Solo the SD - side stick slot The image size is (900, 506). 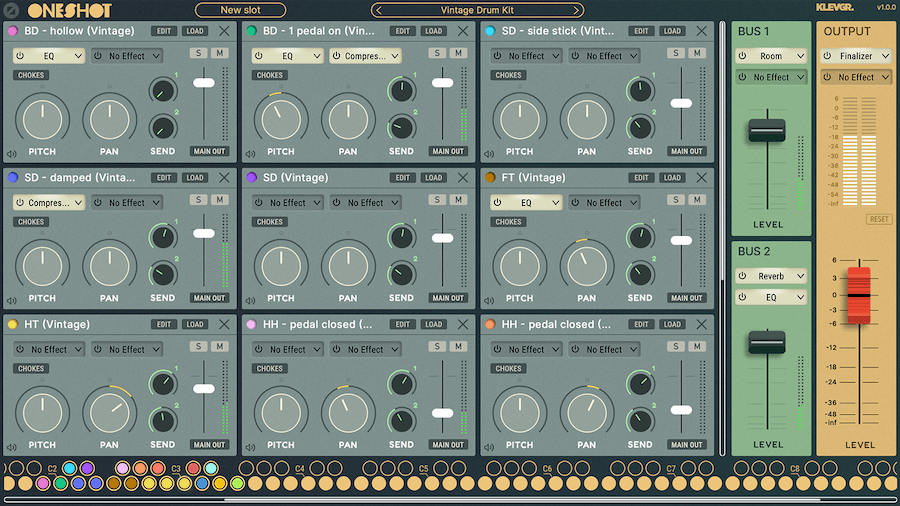click(x=676, y=53)
